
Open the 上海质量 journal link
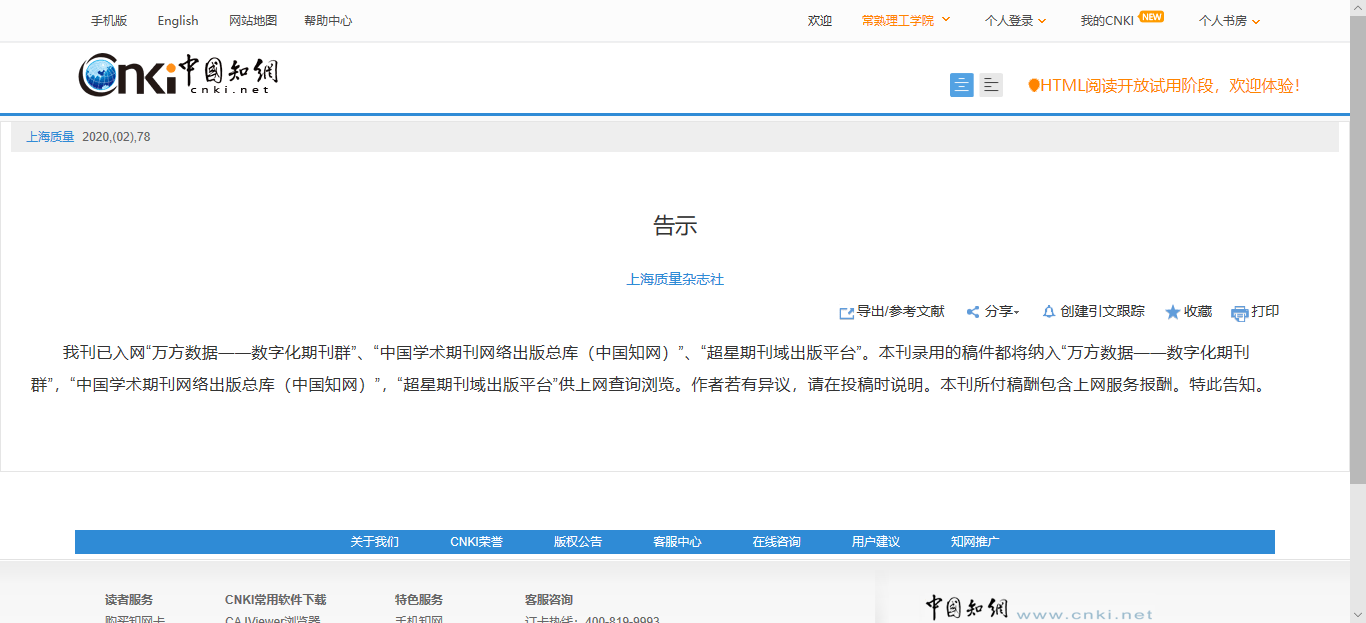tap(50, 137)
